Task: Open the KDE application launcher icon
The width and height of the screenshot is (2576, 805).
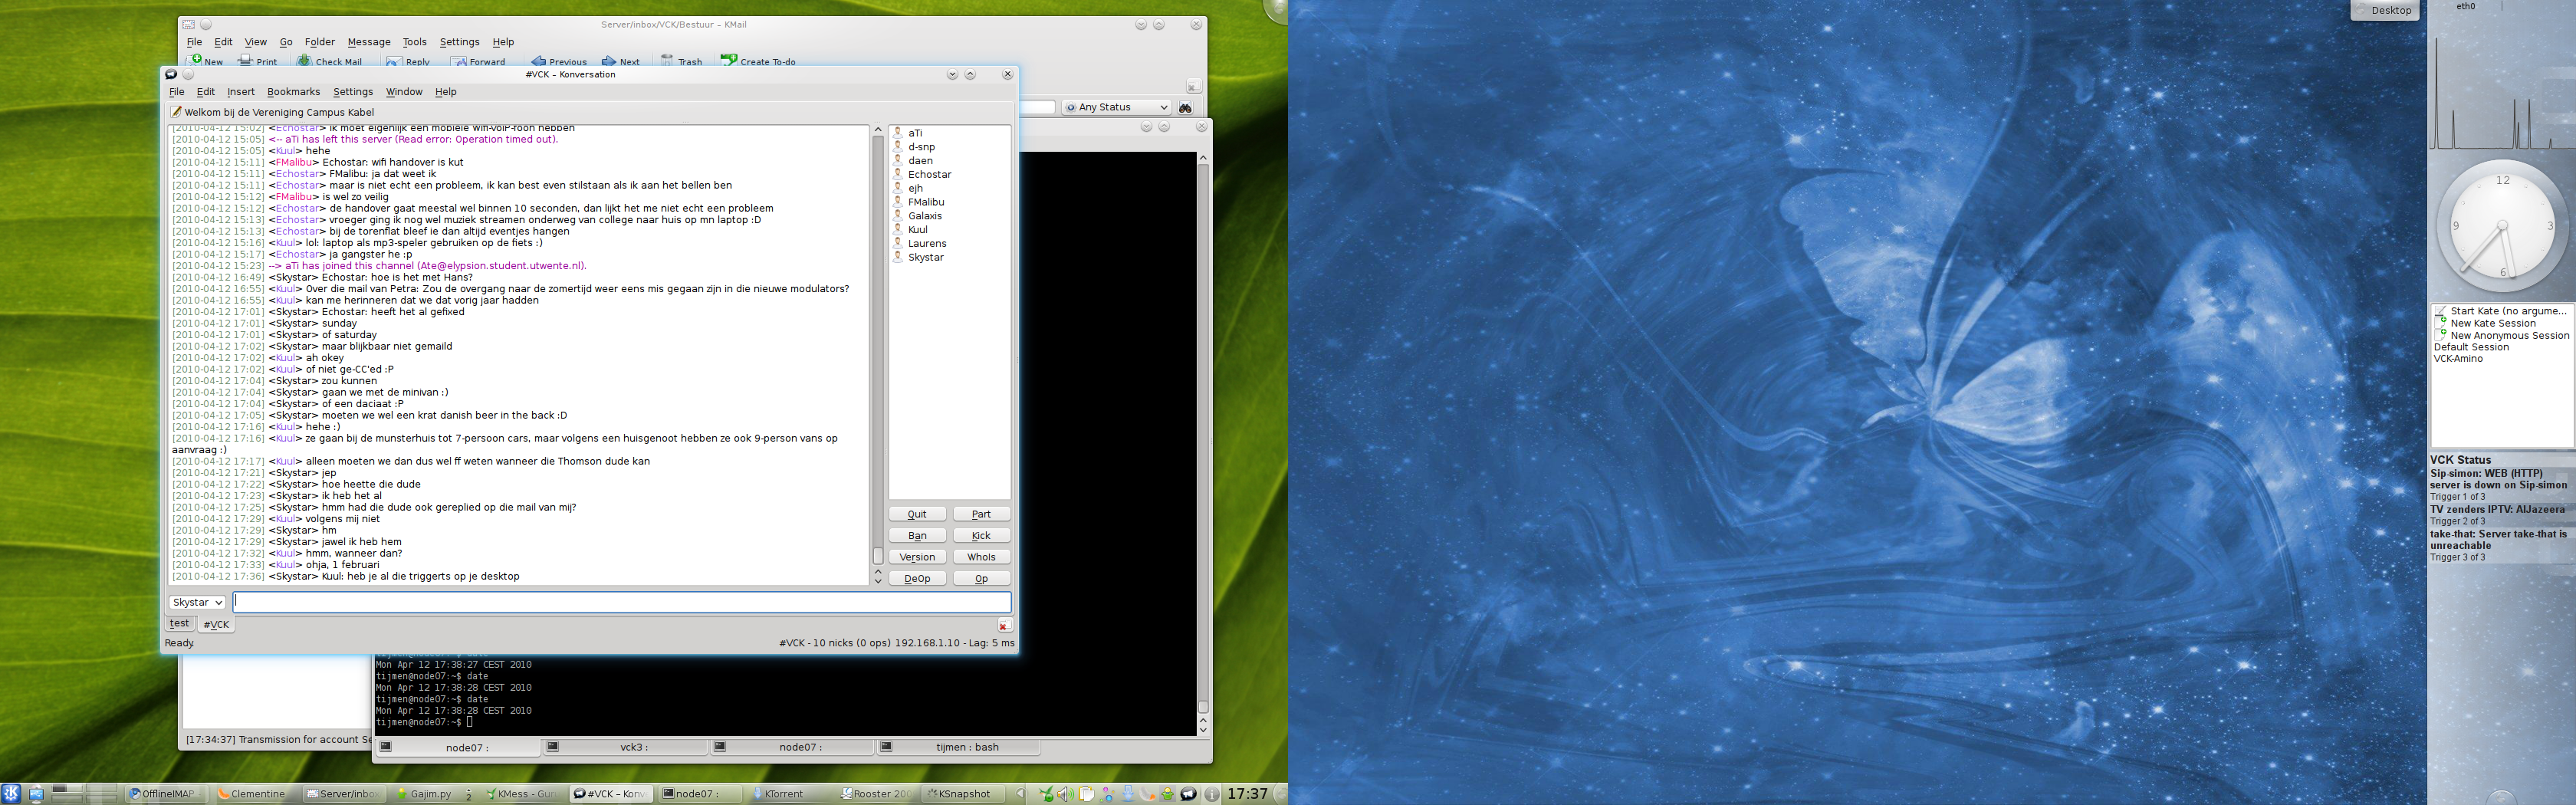Action: click(x=11, y=794)
